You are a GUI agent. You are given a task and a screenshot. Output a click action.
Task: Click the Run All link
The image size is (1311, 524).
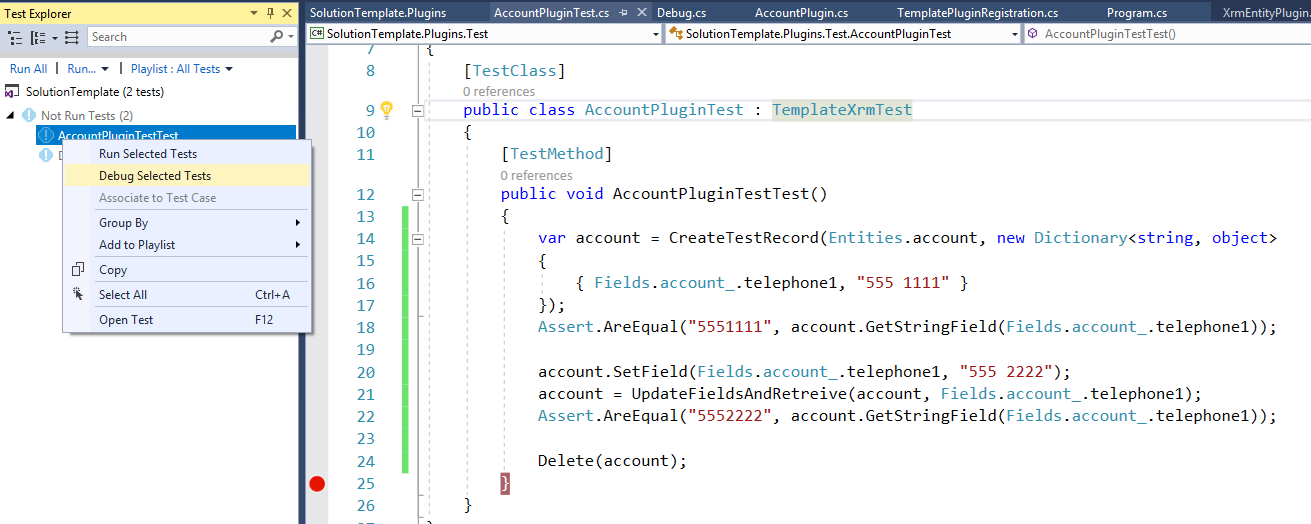click(x=28, y=69)
